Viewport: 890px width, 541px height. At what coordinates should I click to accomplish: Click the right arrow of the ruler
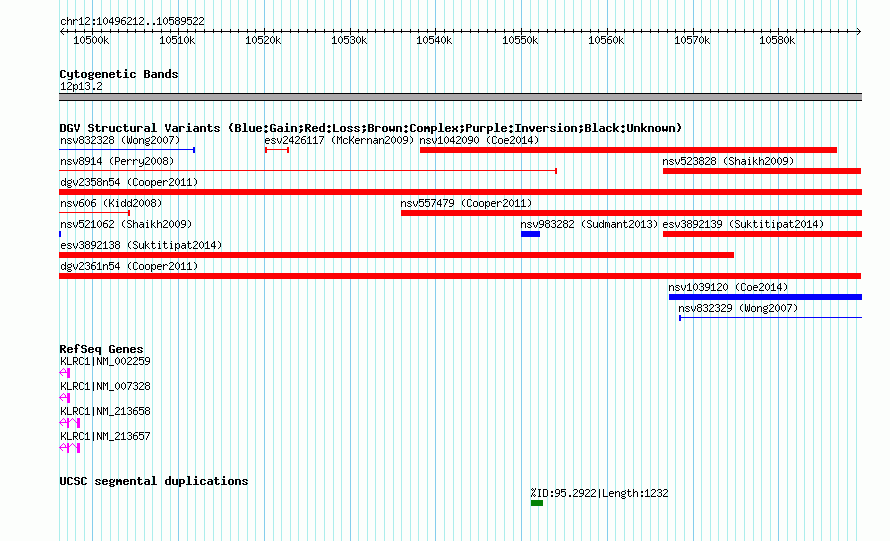[x=859, y=32]
